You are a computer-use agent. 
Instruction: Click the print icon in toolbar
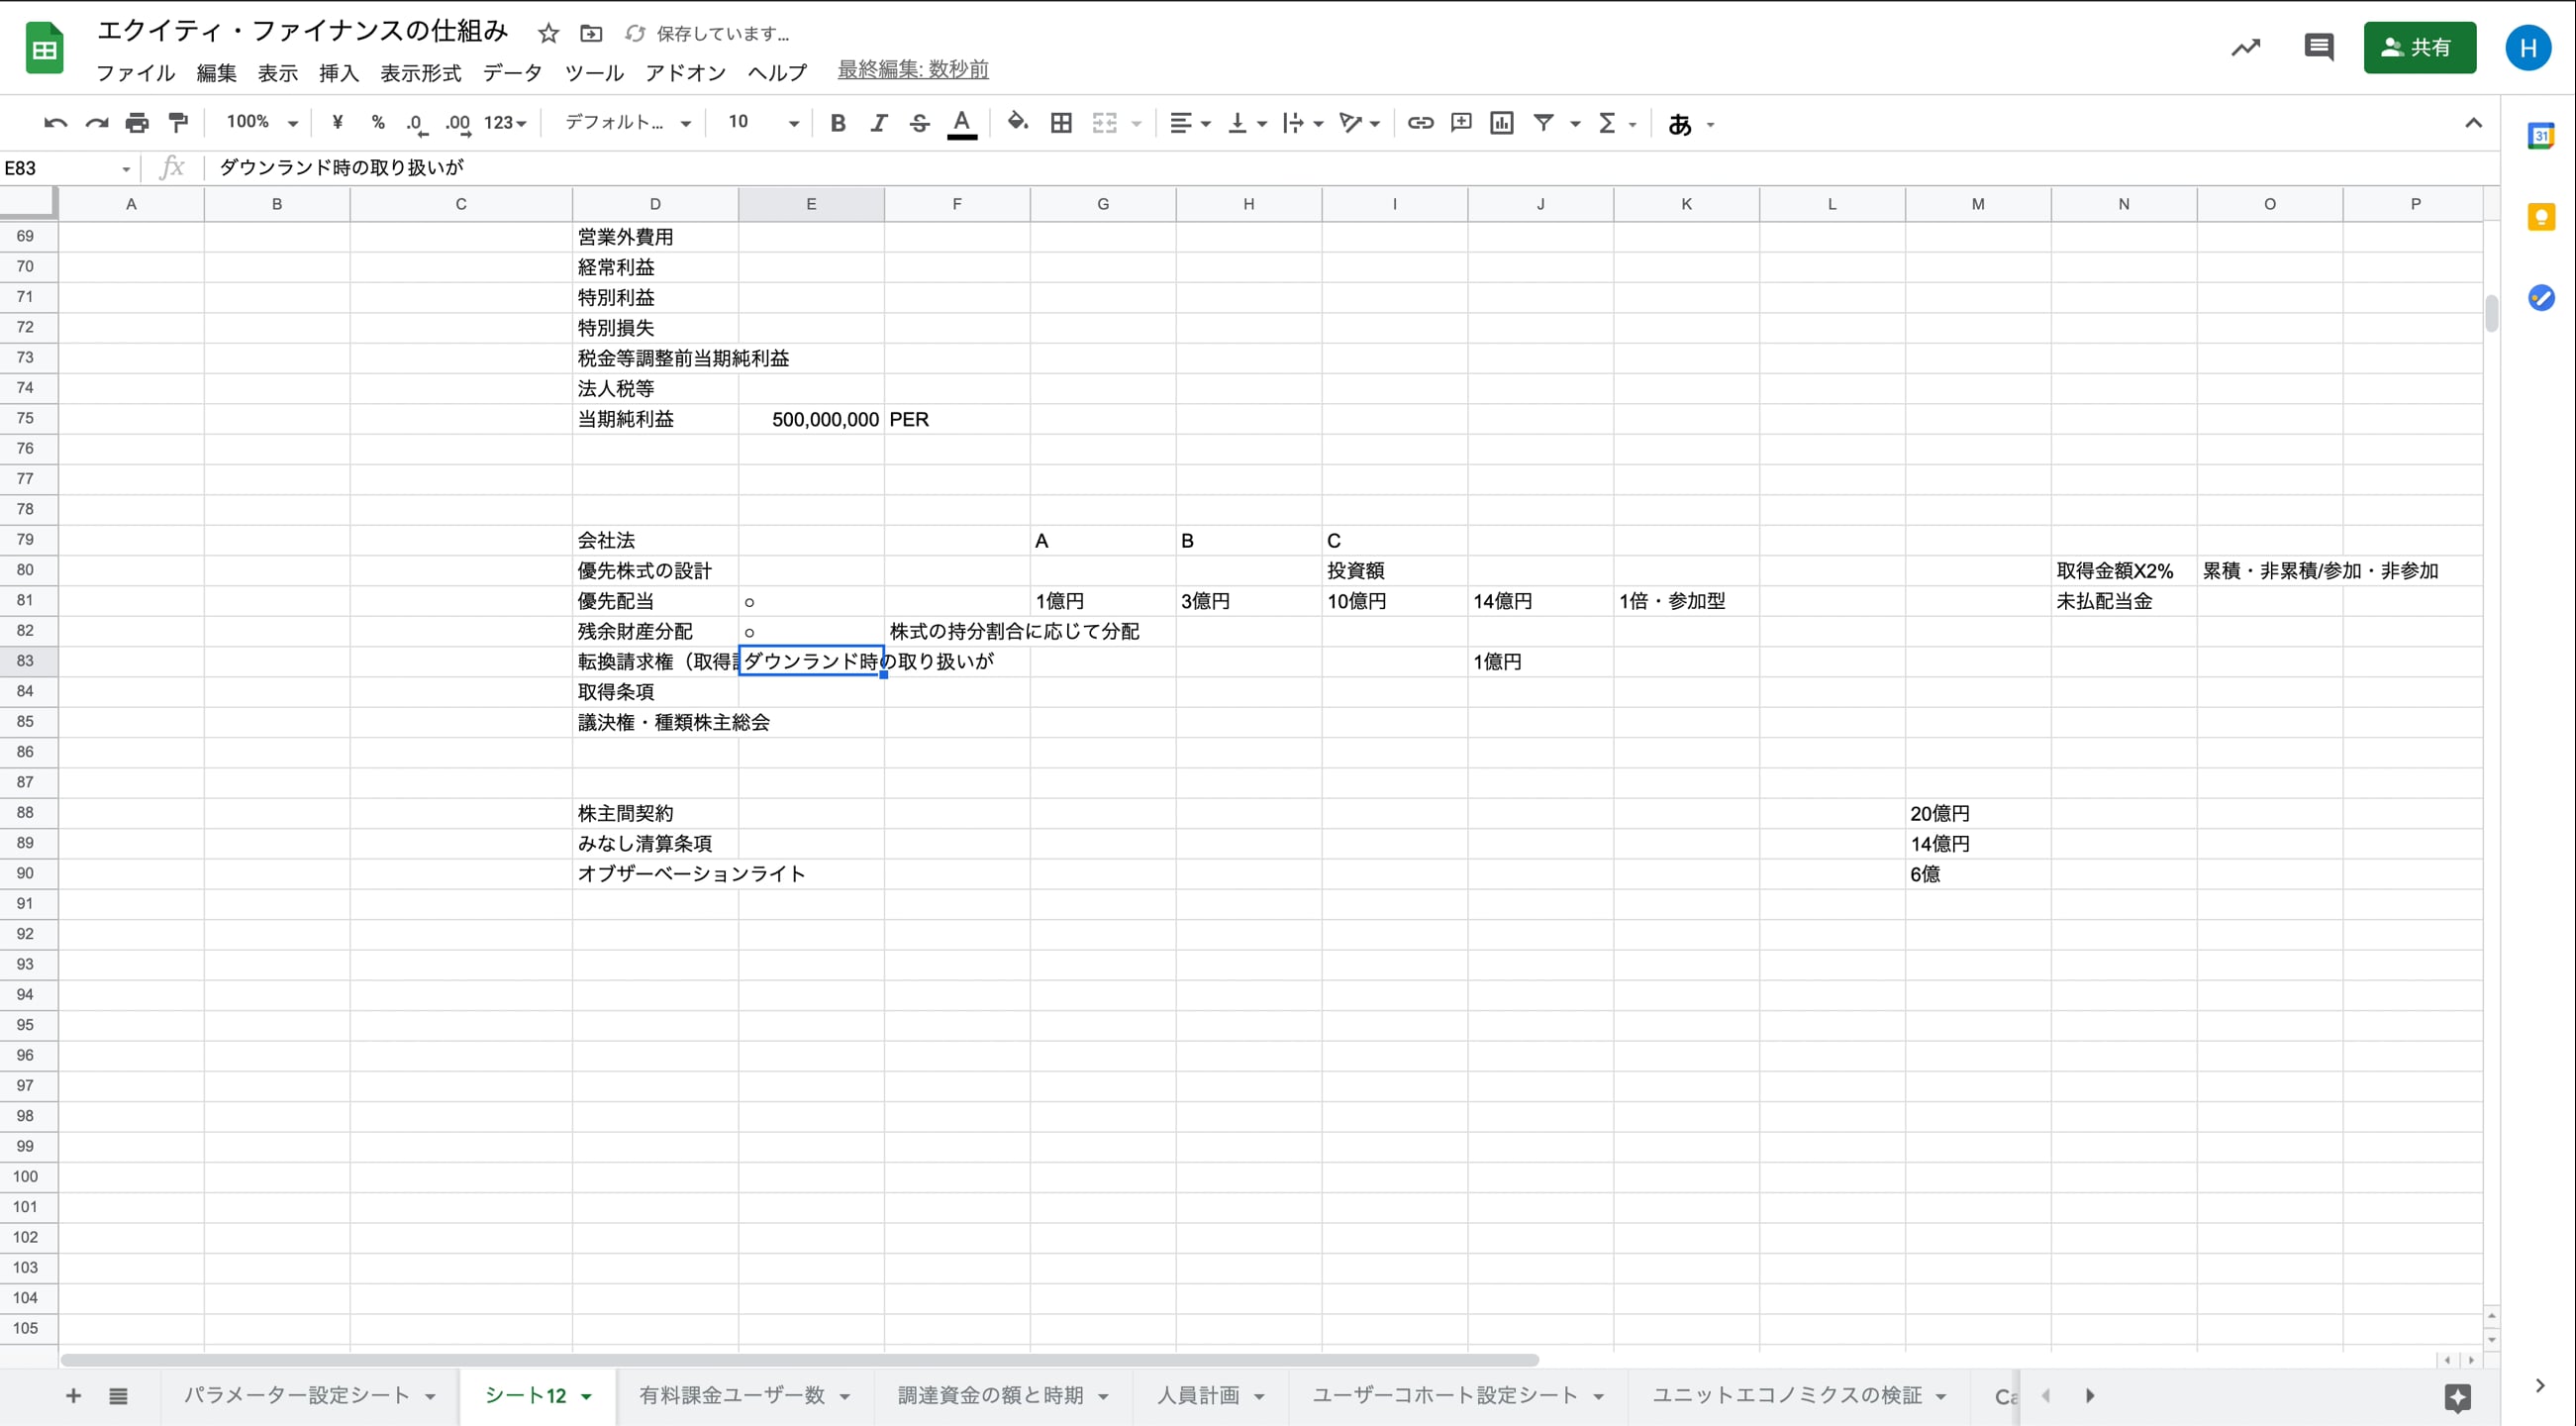tap(137, 123)
